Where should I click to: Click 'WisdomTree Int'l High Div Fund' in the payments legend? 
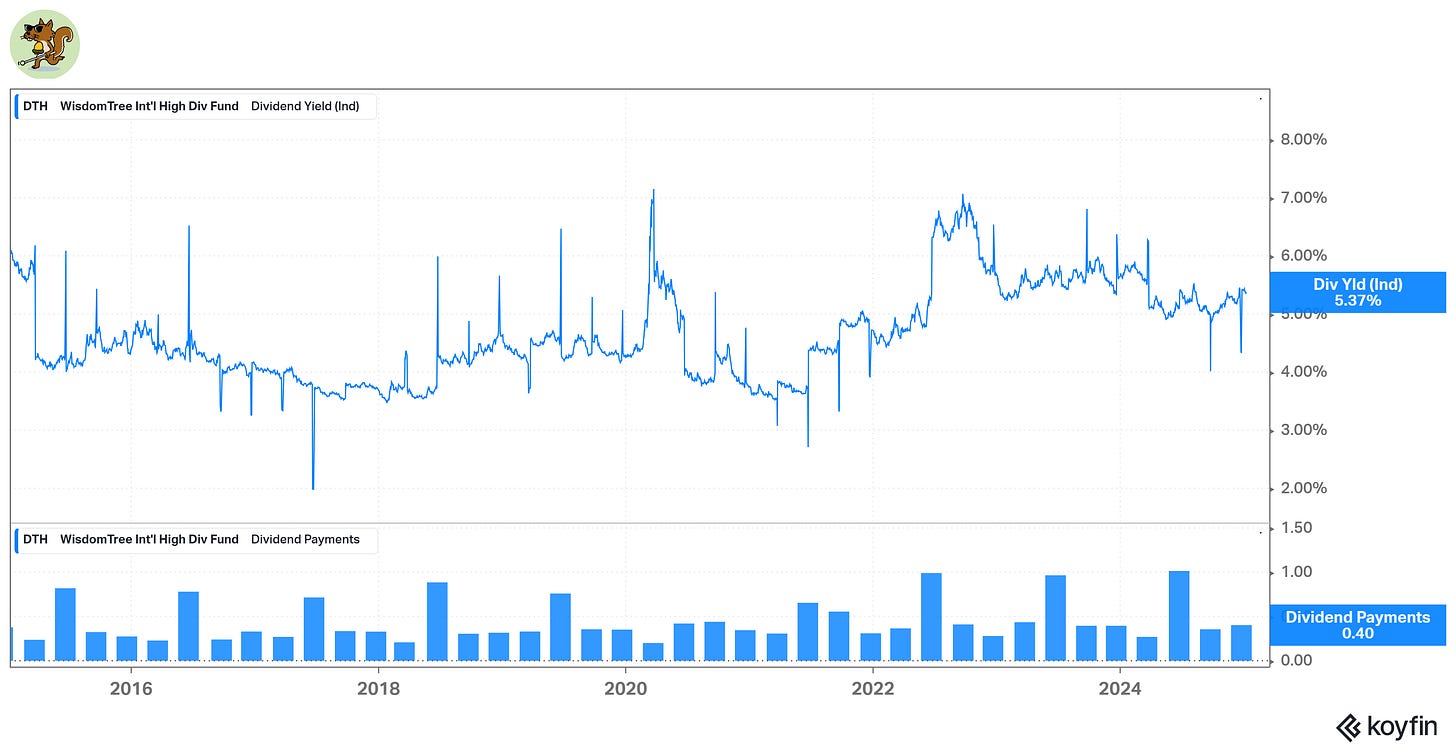point(149,539)
